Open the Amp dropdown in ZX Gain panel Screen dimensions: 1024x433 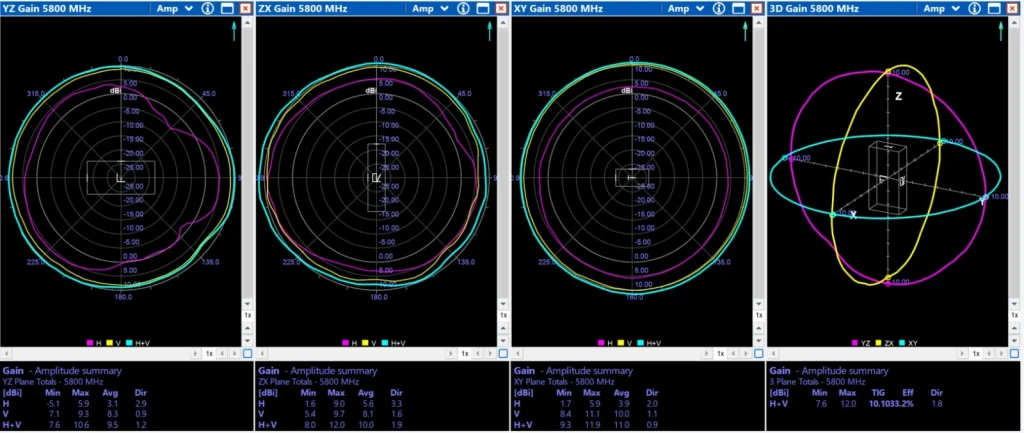pyautogui.click(x=430, y=8)
